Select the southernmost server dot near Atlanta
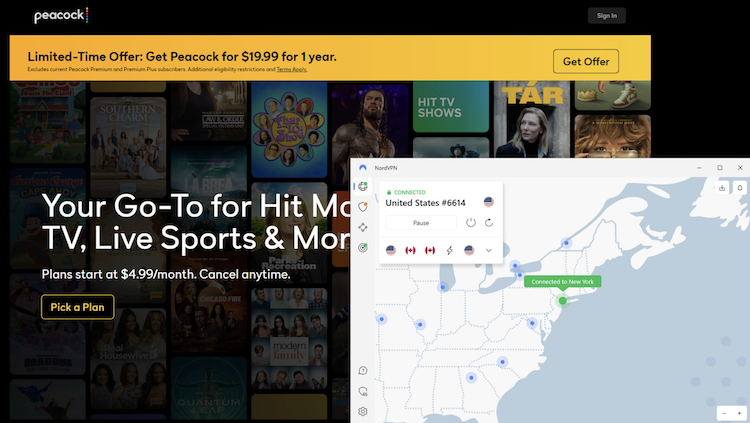 pyautogui.click(x=471, y=378)
